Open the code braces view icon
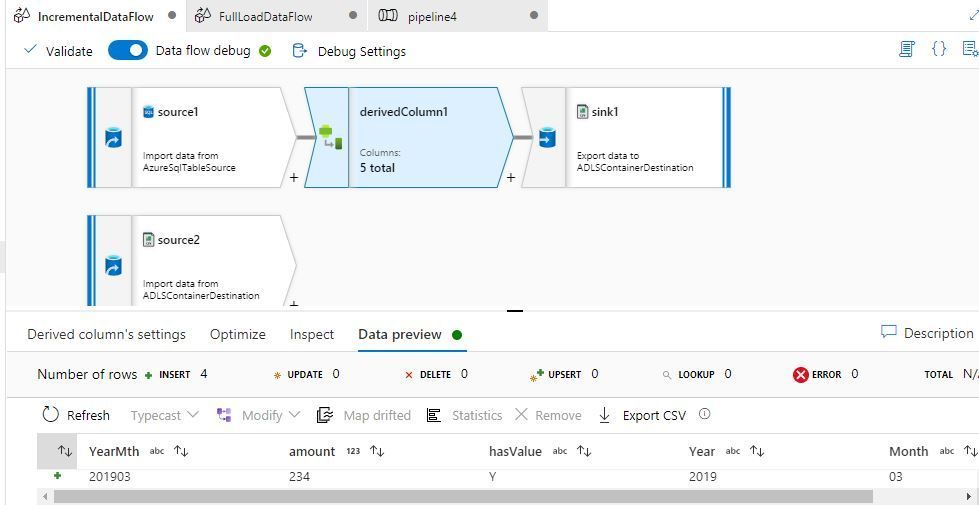979x505 pixels. (939, 49)
